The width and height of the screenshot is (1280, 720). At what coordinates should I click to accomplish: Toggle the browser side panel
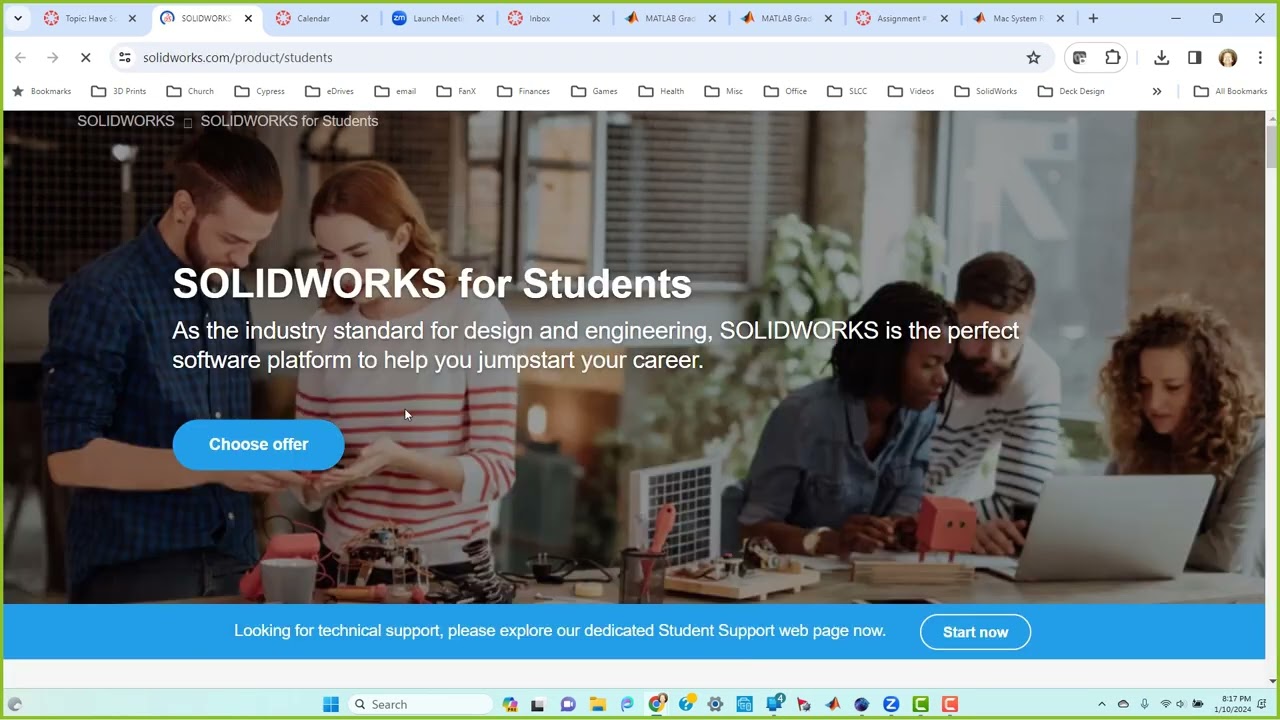click(x=1194, y=58)
